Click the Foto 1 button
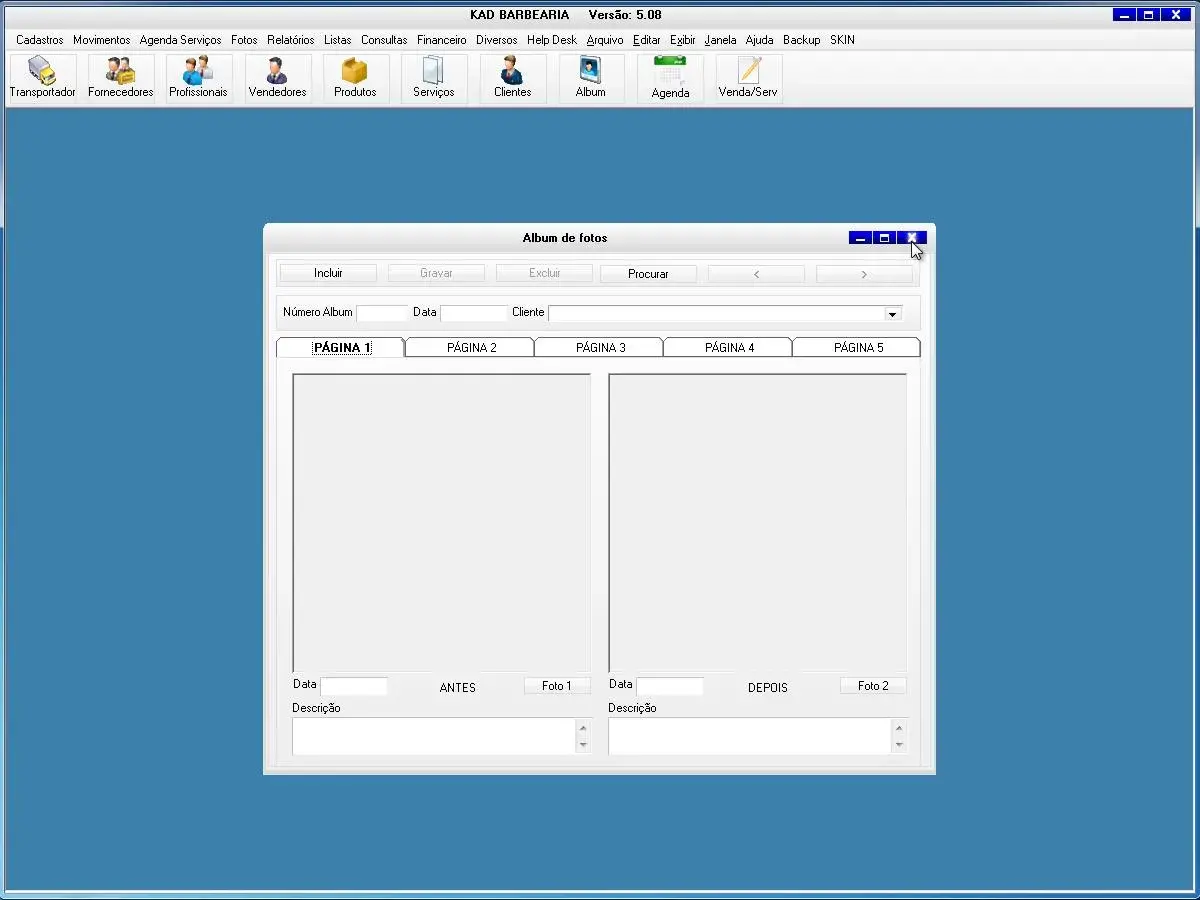Viewport: 1200px width, 900px height. (x=556, y=686)
